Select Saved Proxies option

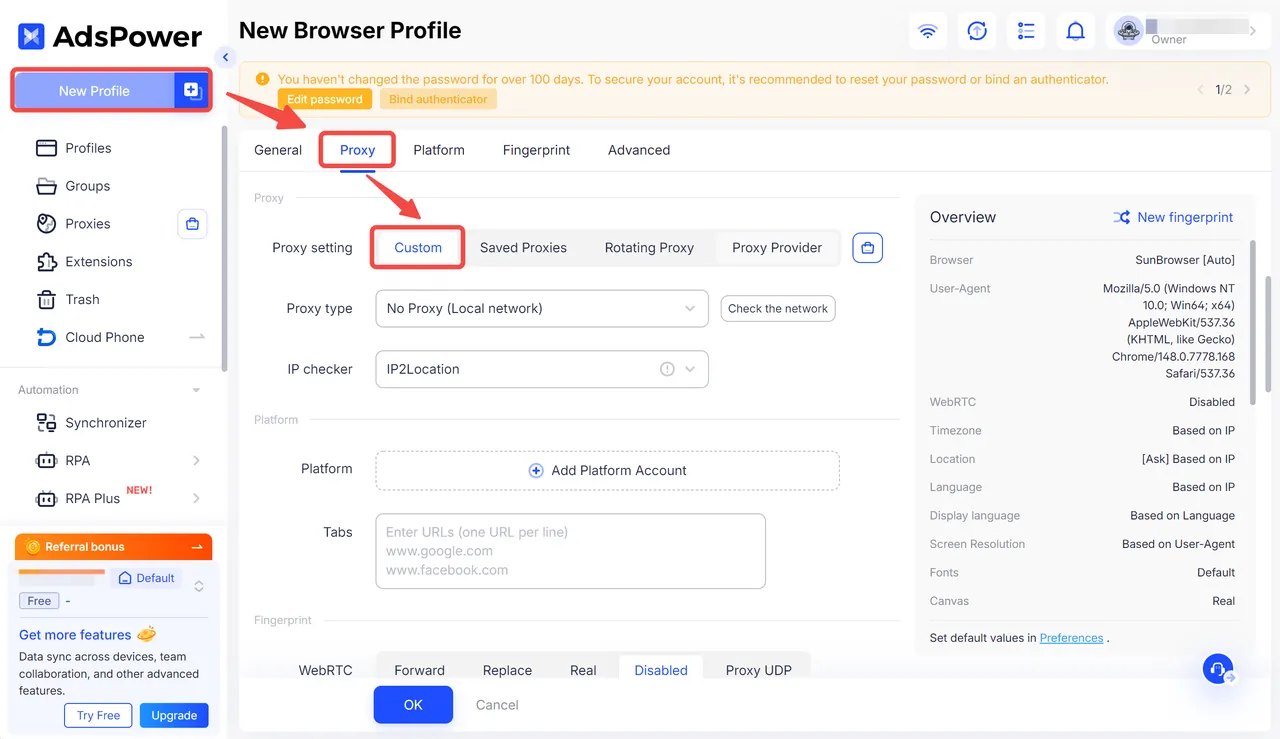[523, 247]
